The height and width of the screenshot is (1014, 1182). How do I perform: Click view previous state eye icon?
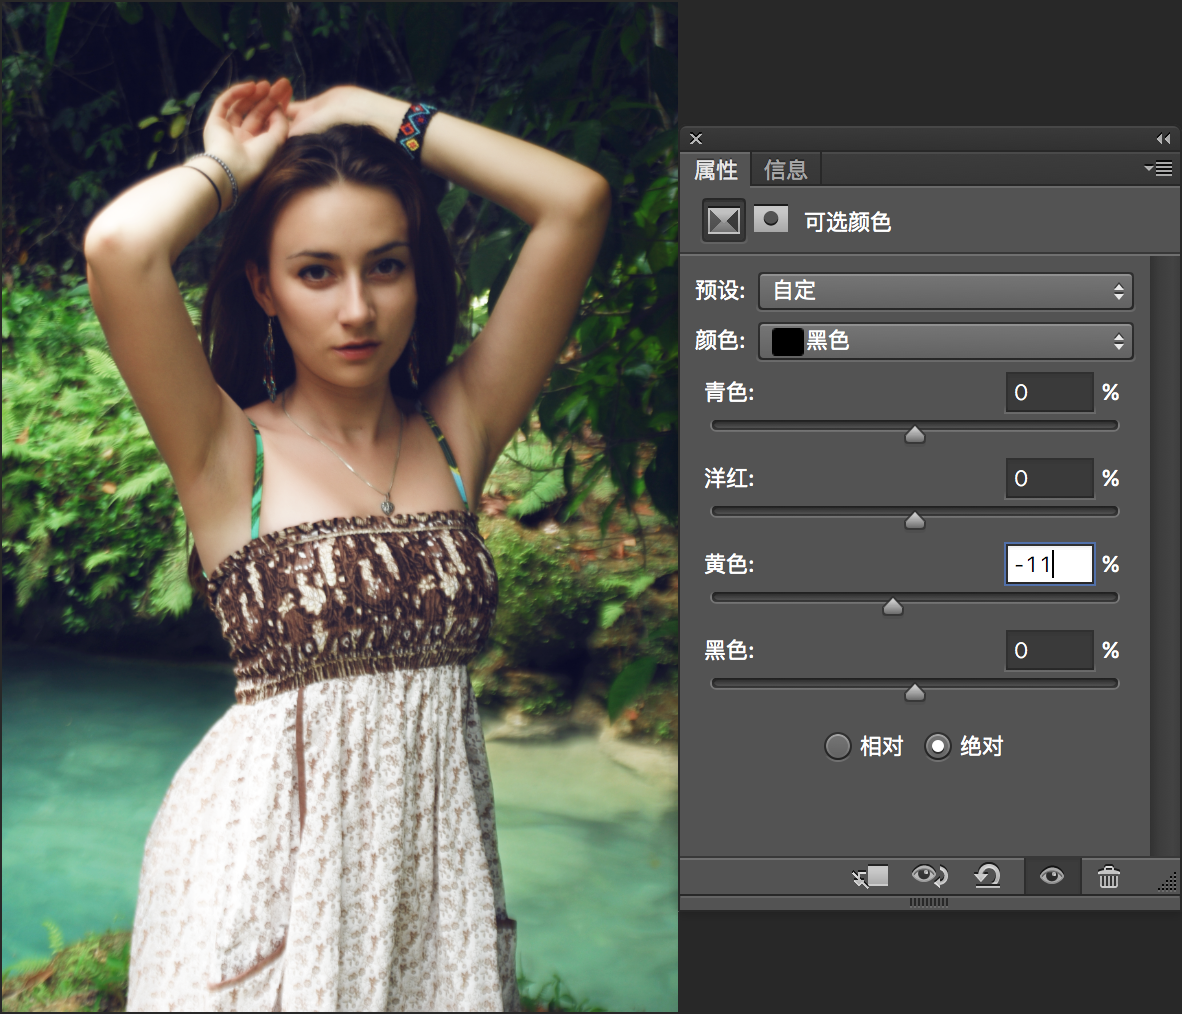tap(929, 876)
